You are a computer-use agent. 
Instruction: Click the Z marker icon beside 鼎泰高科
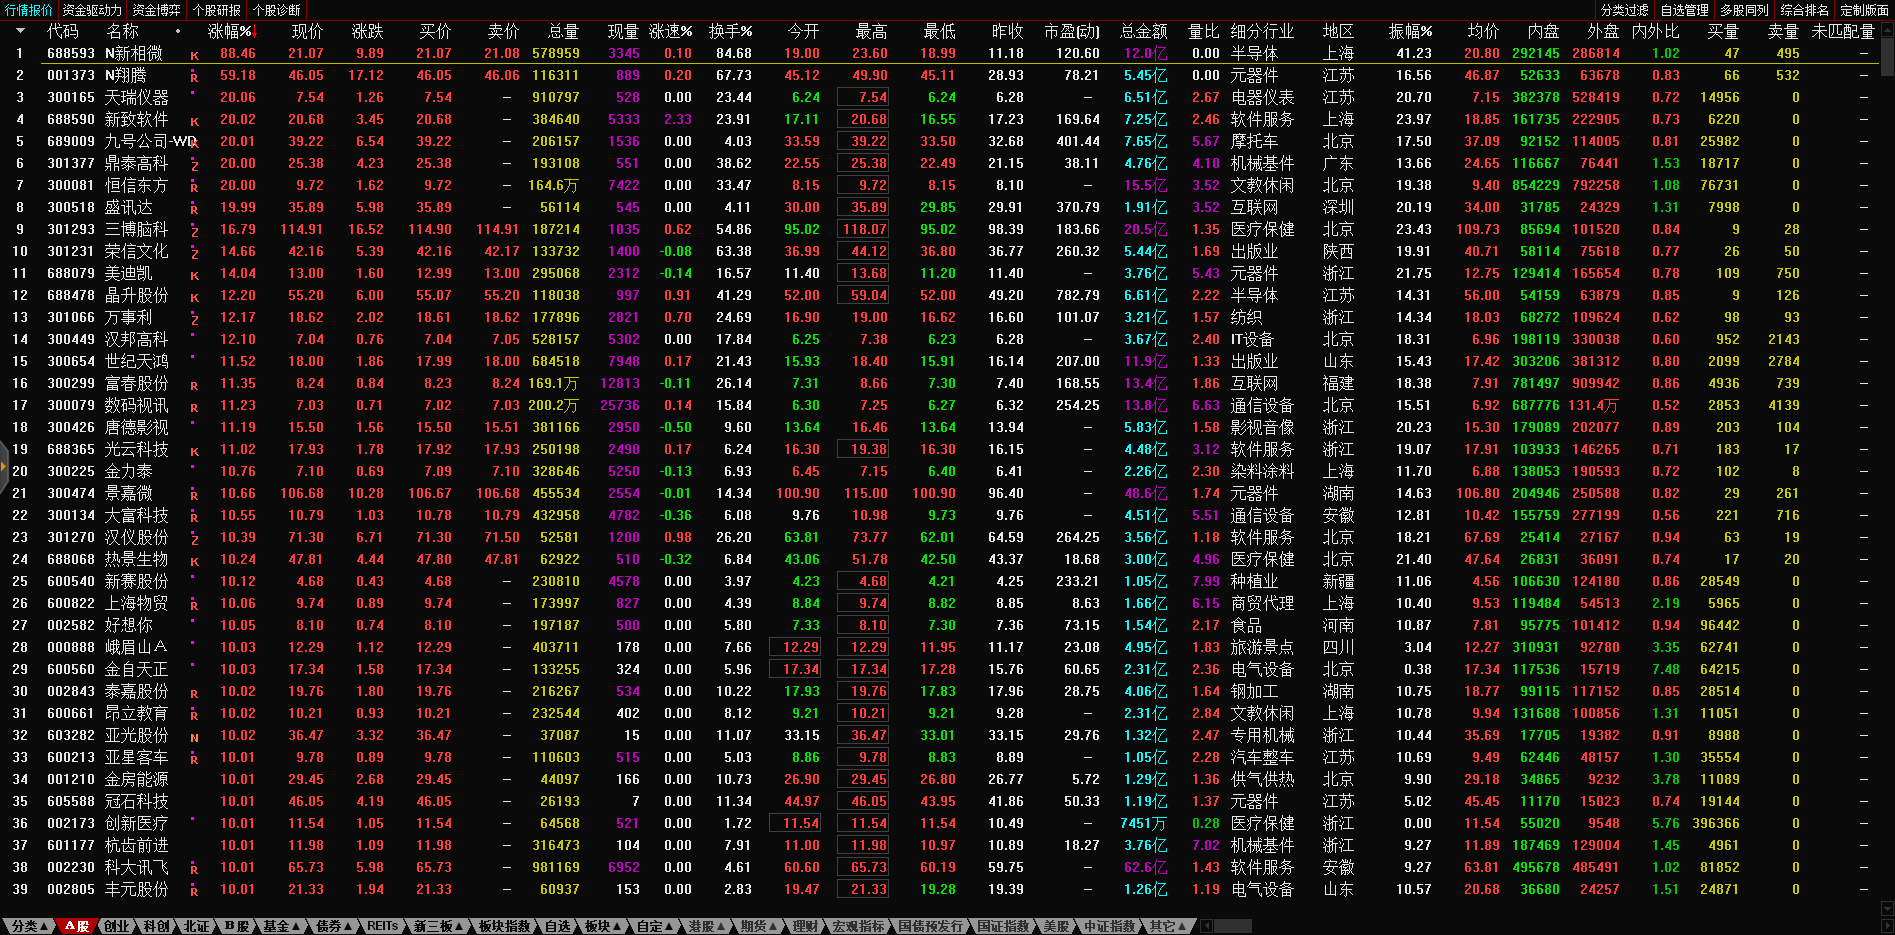coord(194,165)
